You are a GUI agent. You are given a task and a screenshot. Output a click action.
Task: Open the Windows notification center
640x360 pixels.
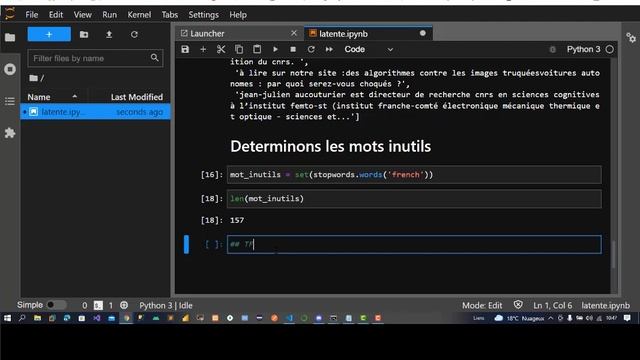(627, 318)
